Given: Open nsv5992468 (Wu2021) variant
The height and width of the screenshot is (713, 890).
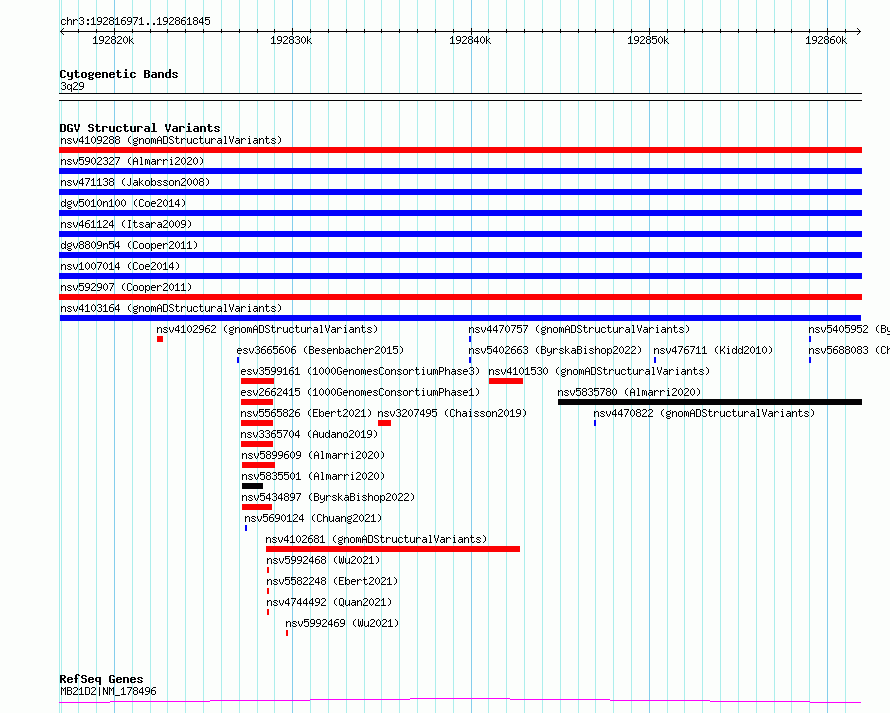Looking at the screenshot, I should [x=324, y=560].
